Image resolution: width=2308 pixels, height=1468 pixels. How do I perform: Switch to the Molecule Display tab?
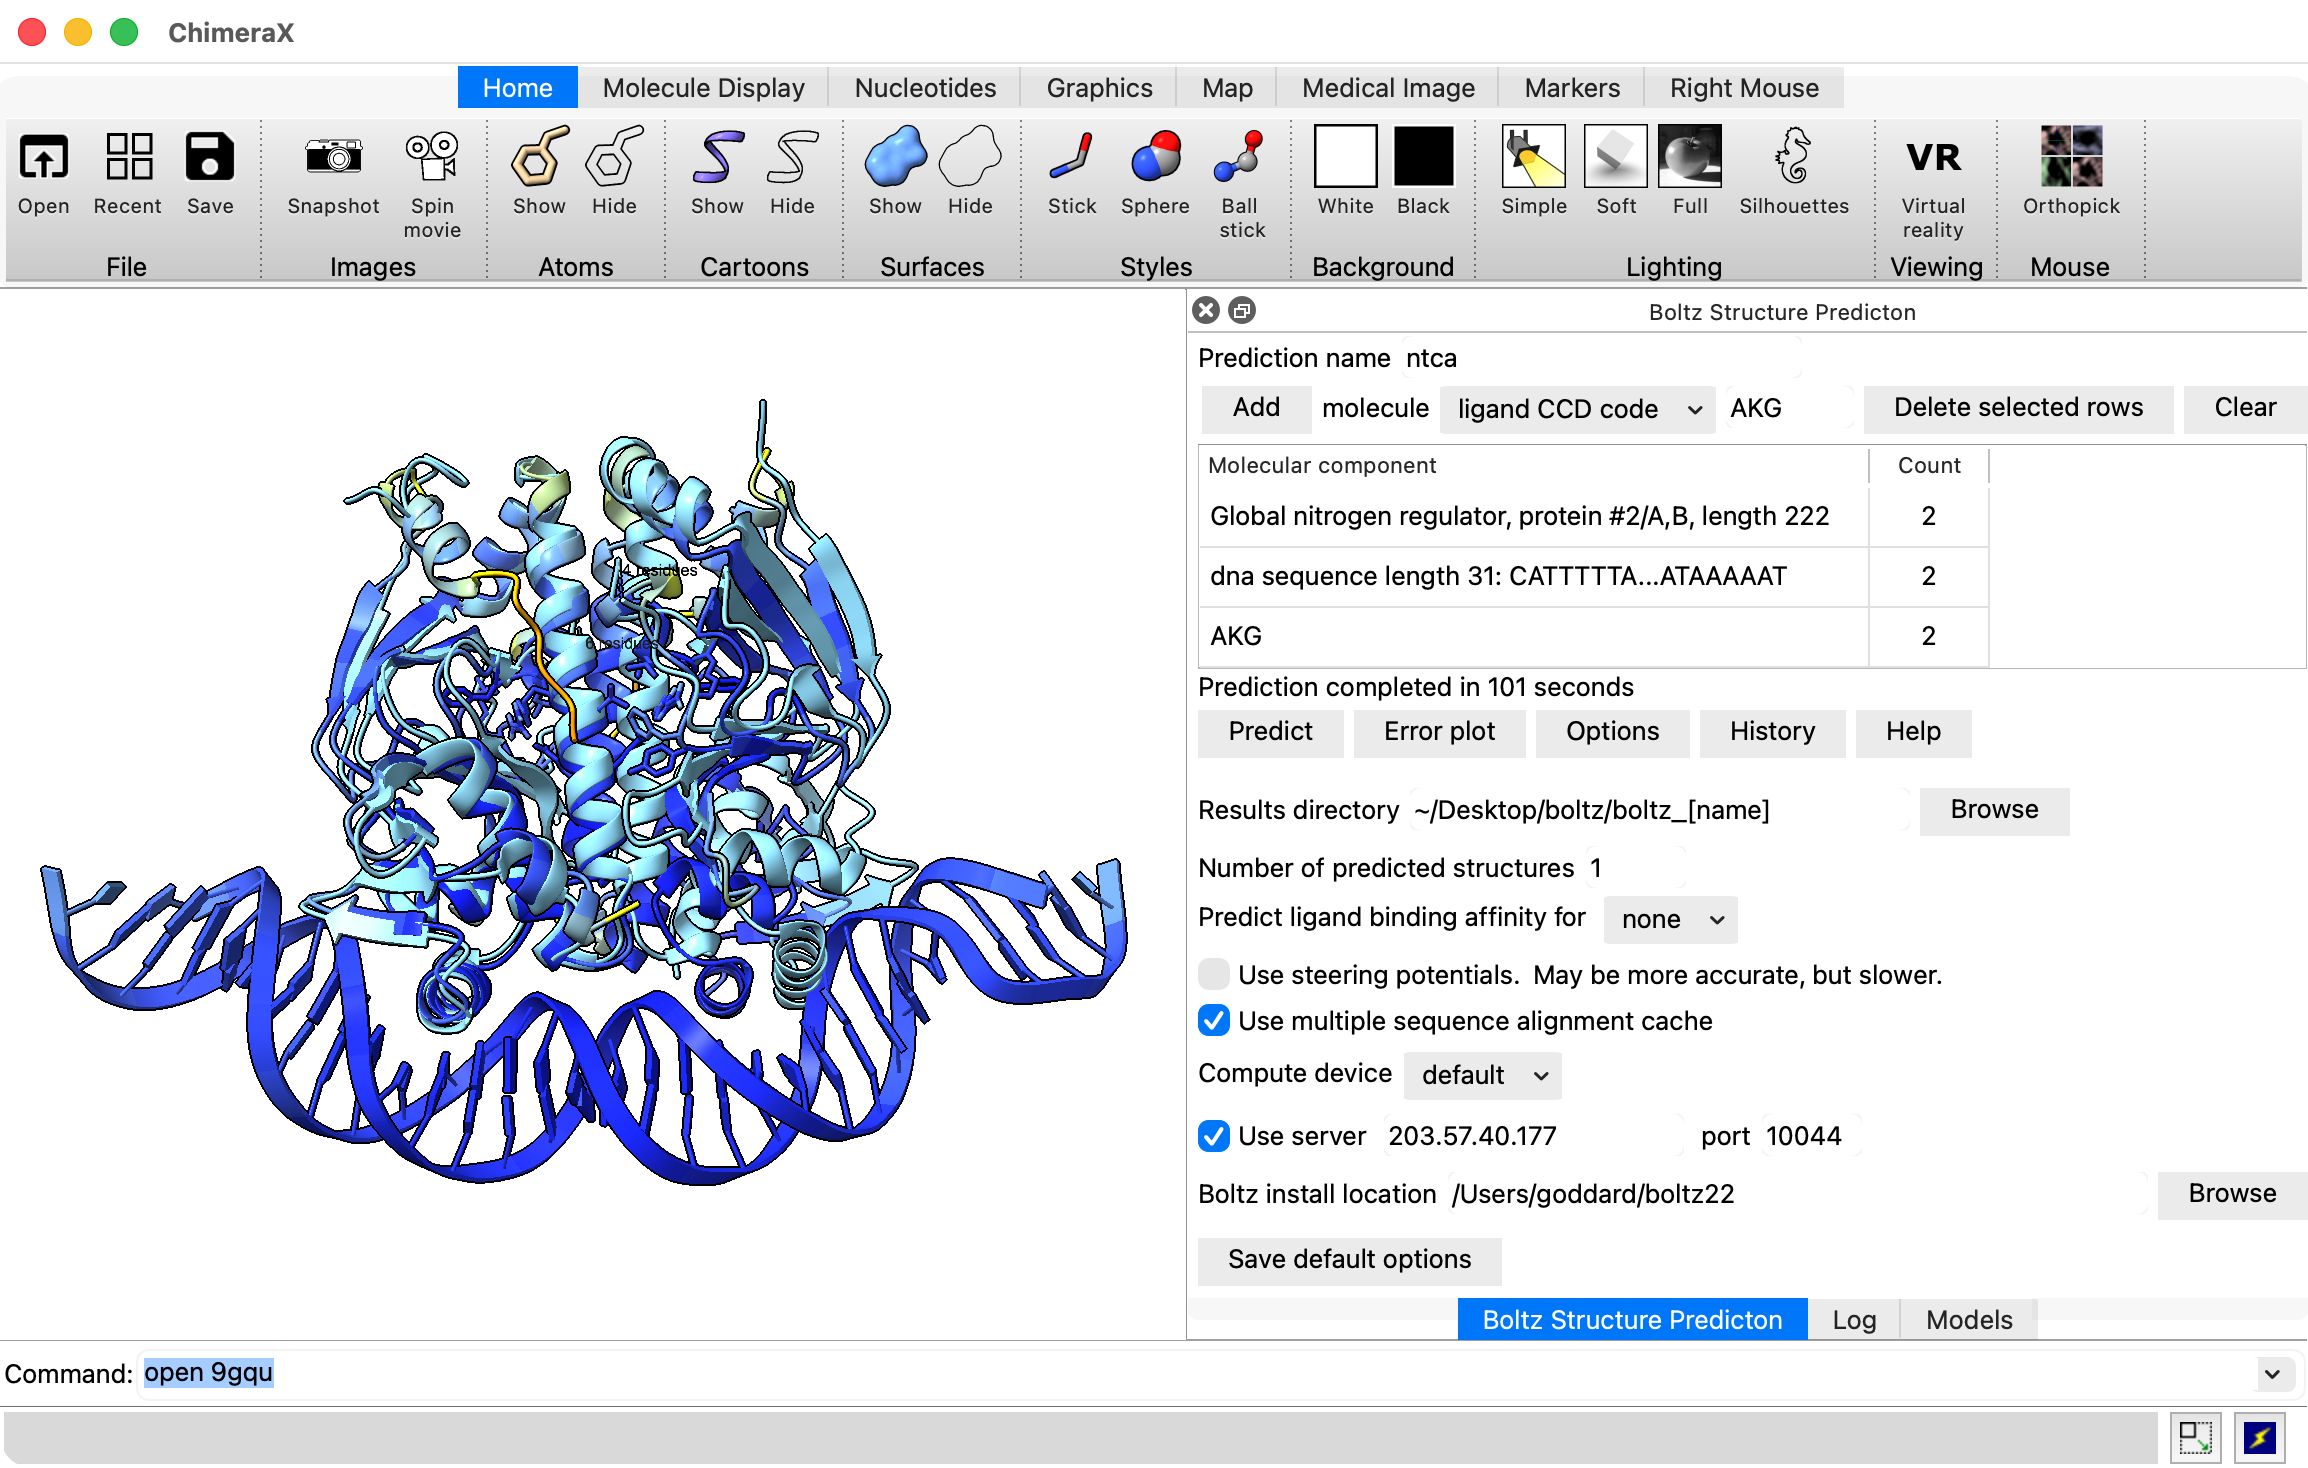pyautogui.click(x=703, y=87)
